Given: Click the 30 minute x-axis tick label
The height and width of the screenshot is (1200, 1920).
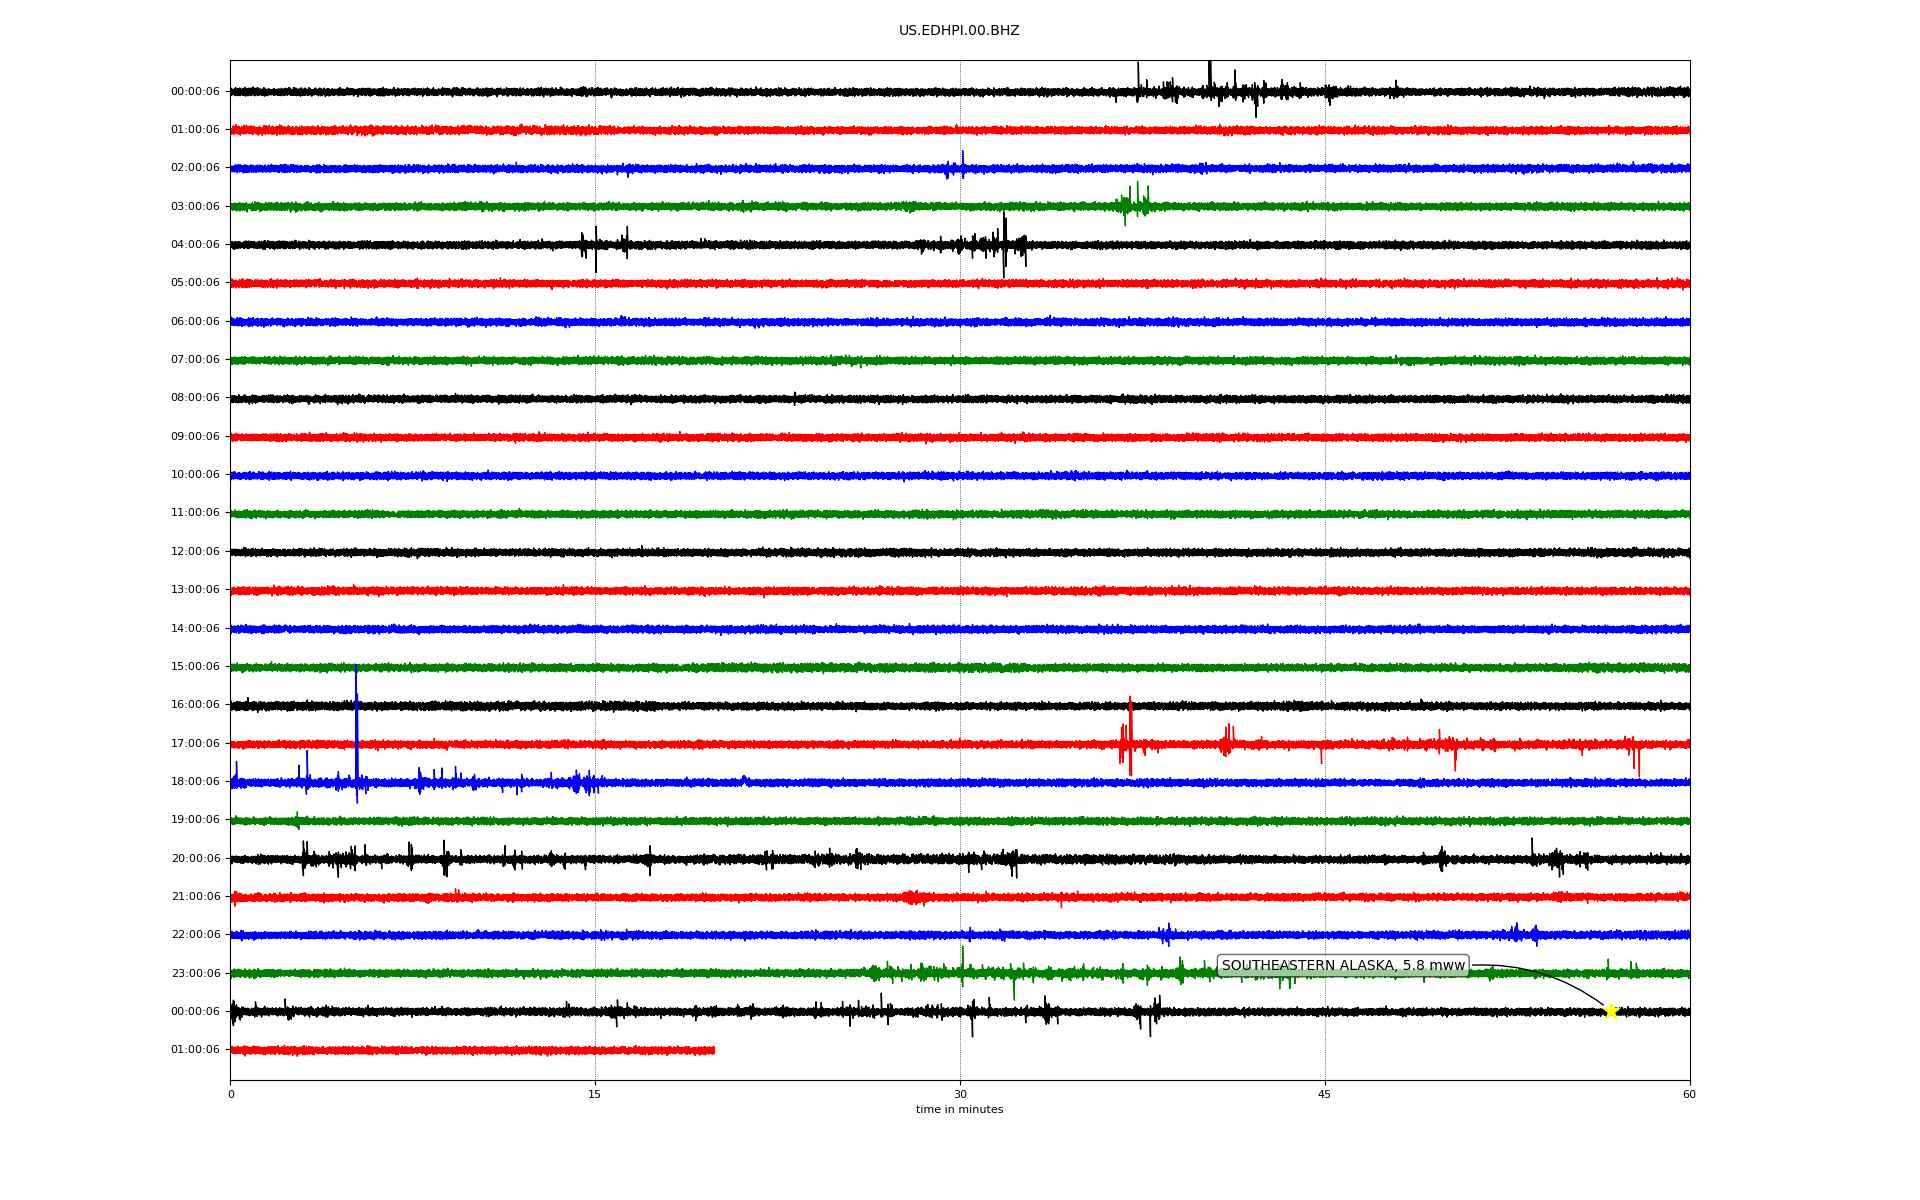Looking at the screenshot, I should pyautogui.click(x=960, y=1095).
